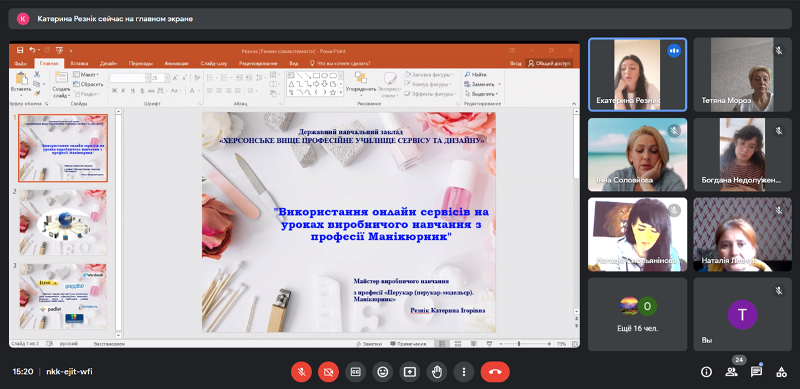
Task: Expand the shapes gallery more arrow
Action: (x=341, y=93)
